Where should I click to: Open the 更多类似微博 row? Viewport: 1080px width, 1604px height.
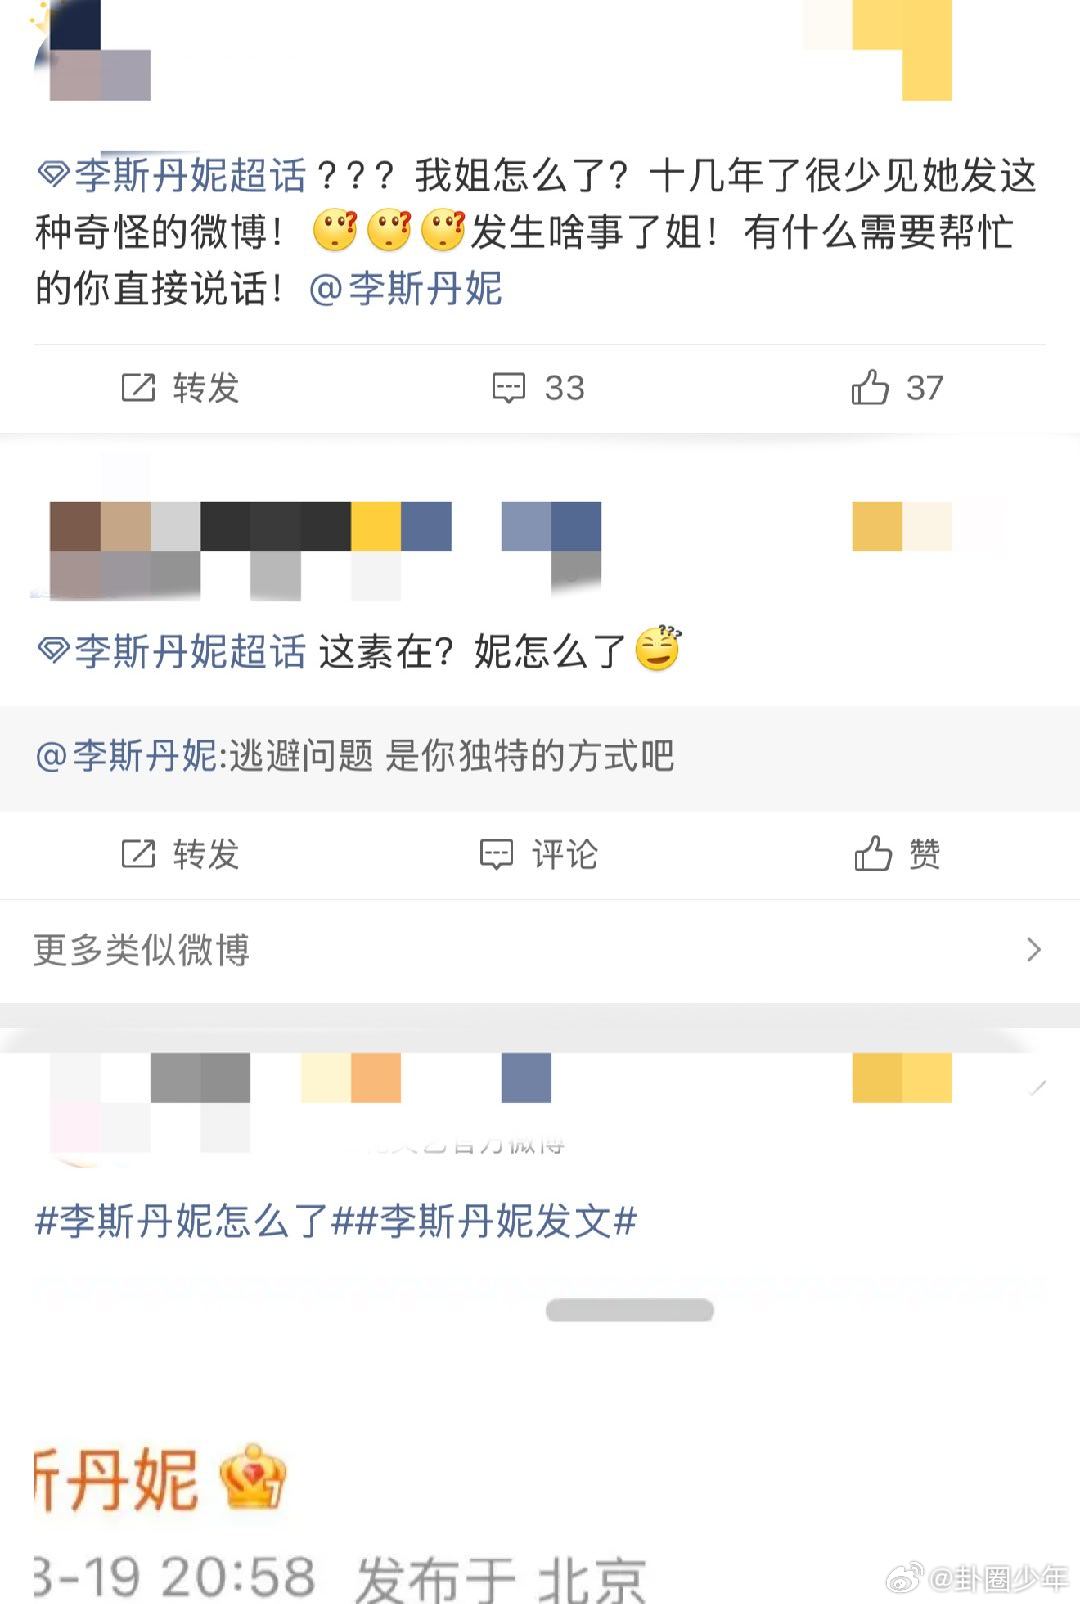click(x=540, y=950)
